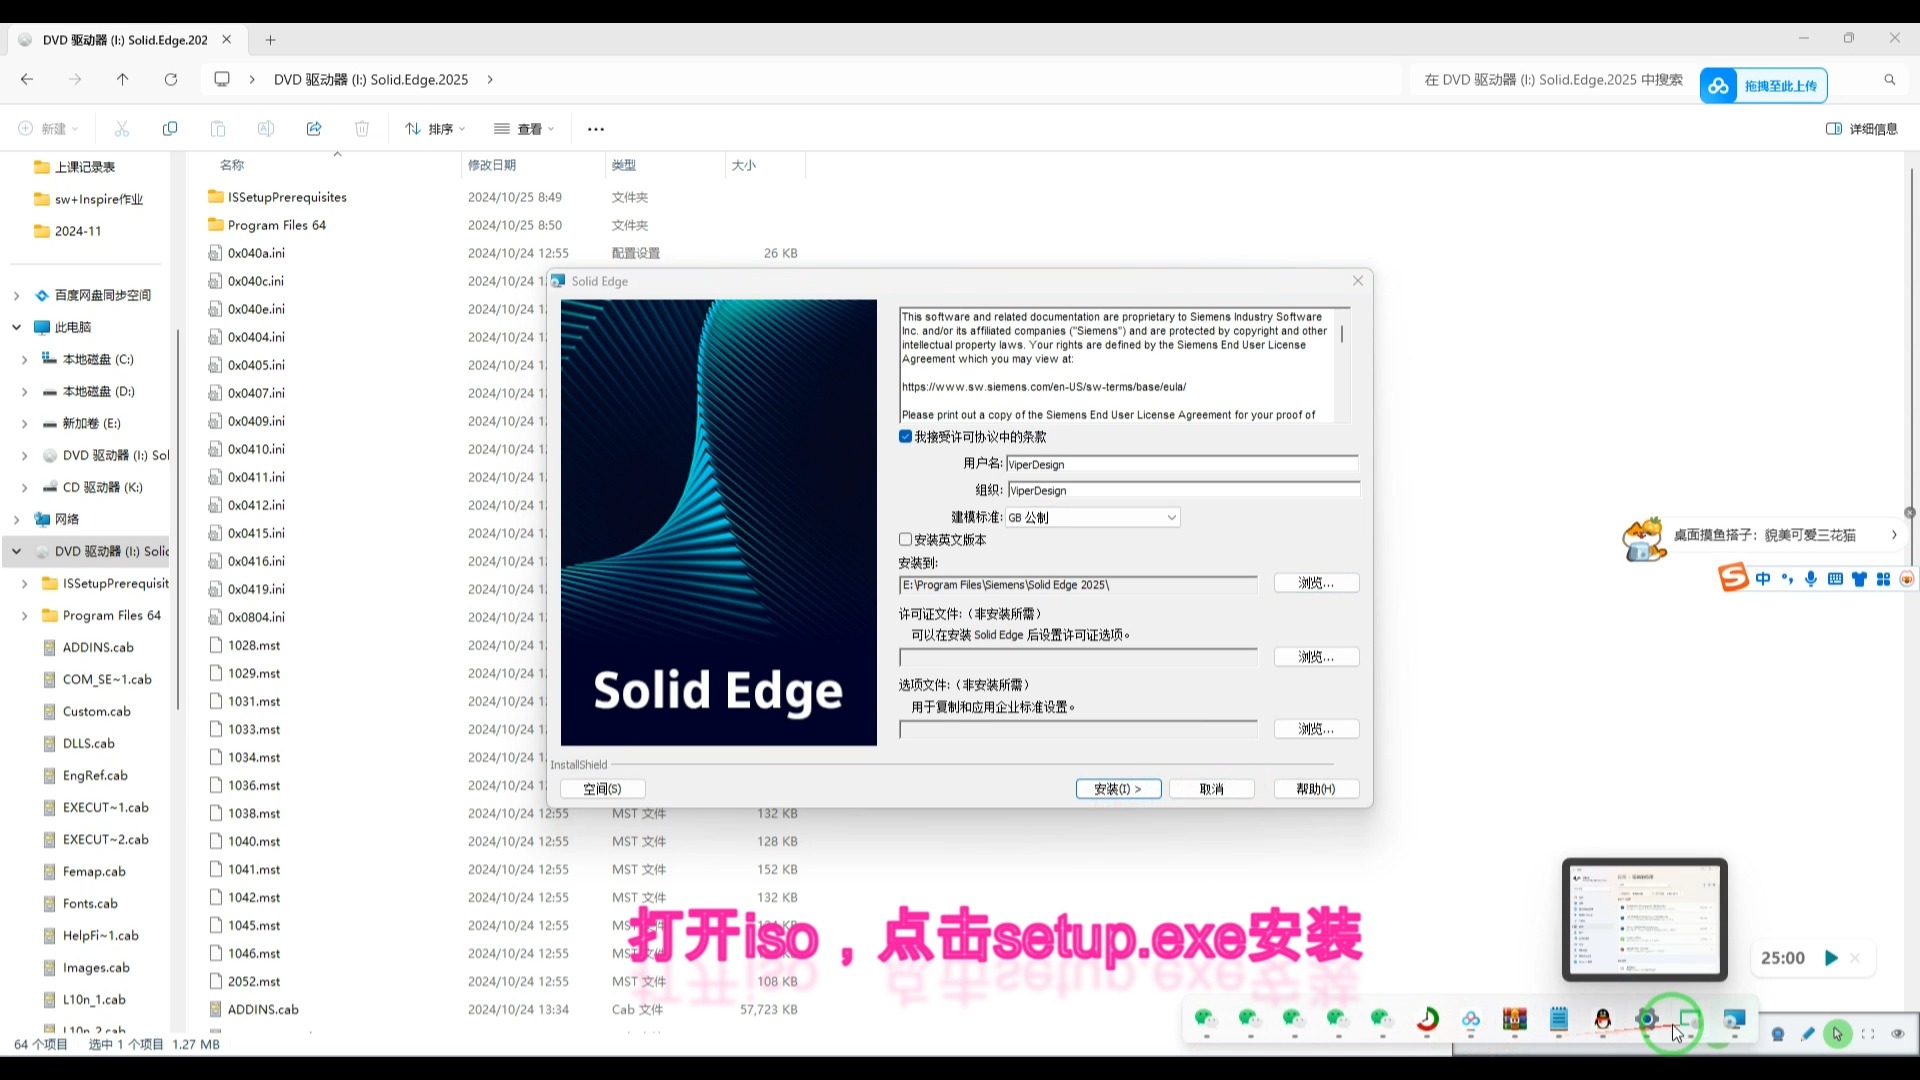Expand the breadcrumb chevron after Solid.Edge.2025
Screen dimensions: 1920x1080
click(490, 79)
